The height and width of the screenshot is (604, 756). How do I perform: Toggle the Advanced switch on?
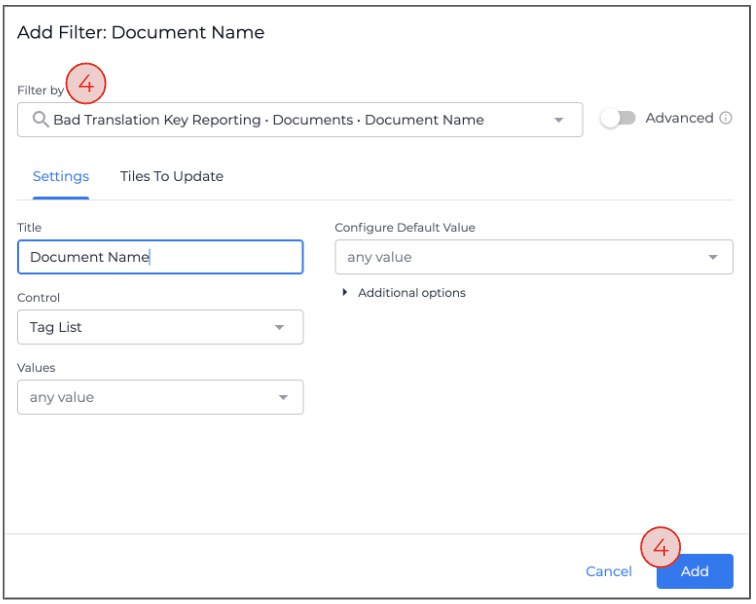point(618,118)
